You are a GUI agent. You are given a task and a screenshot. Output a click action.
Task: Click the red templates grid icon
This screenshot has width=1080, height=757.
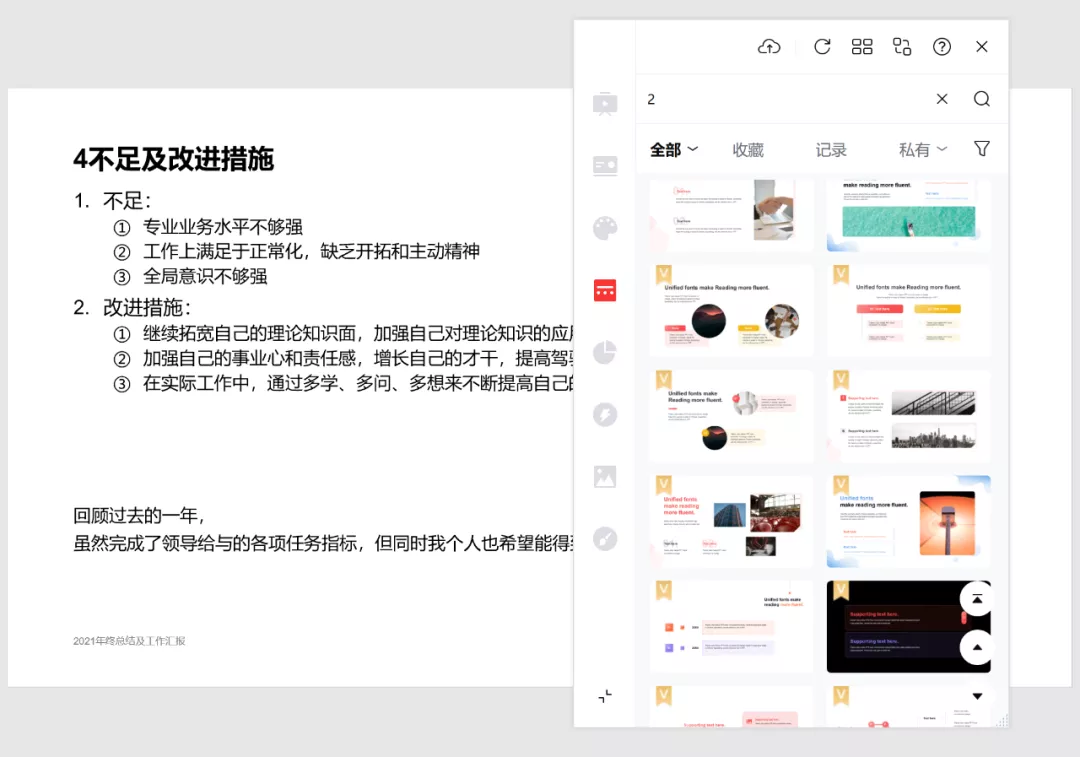[605, 290]
